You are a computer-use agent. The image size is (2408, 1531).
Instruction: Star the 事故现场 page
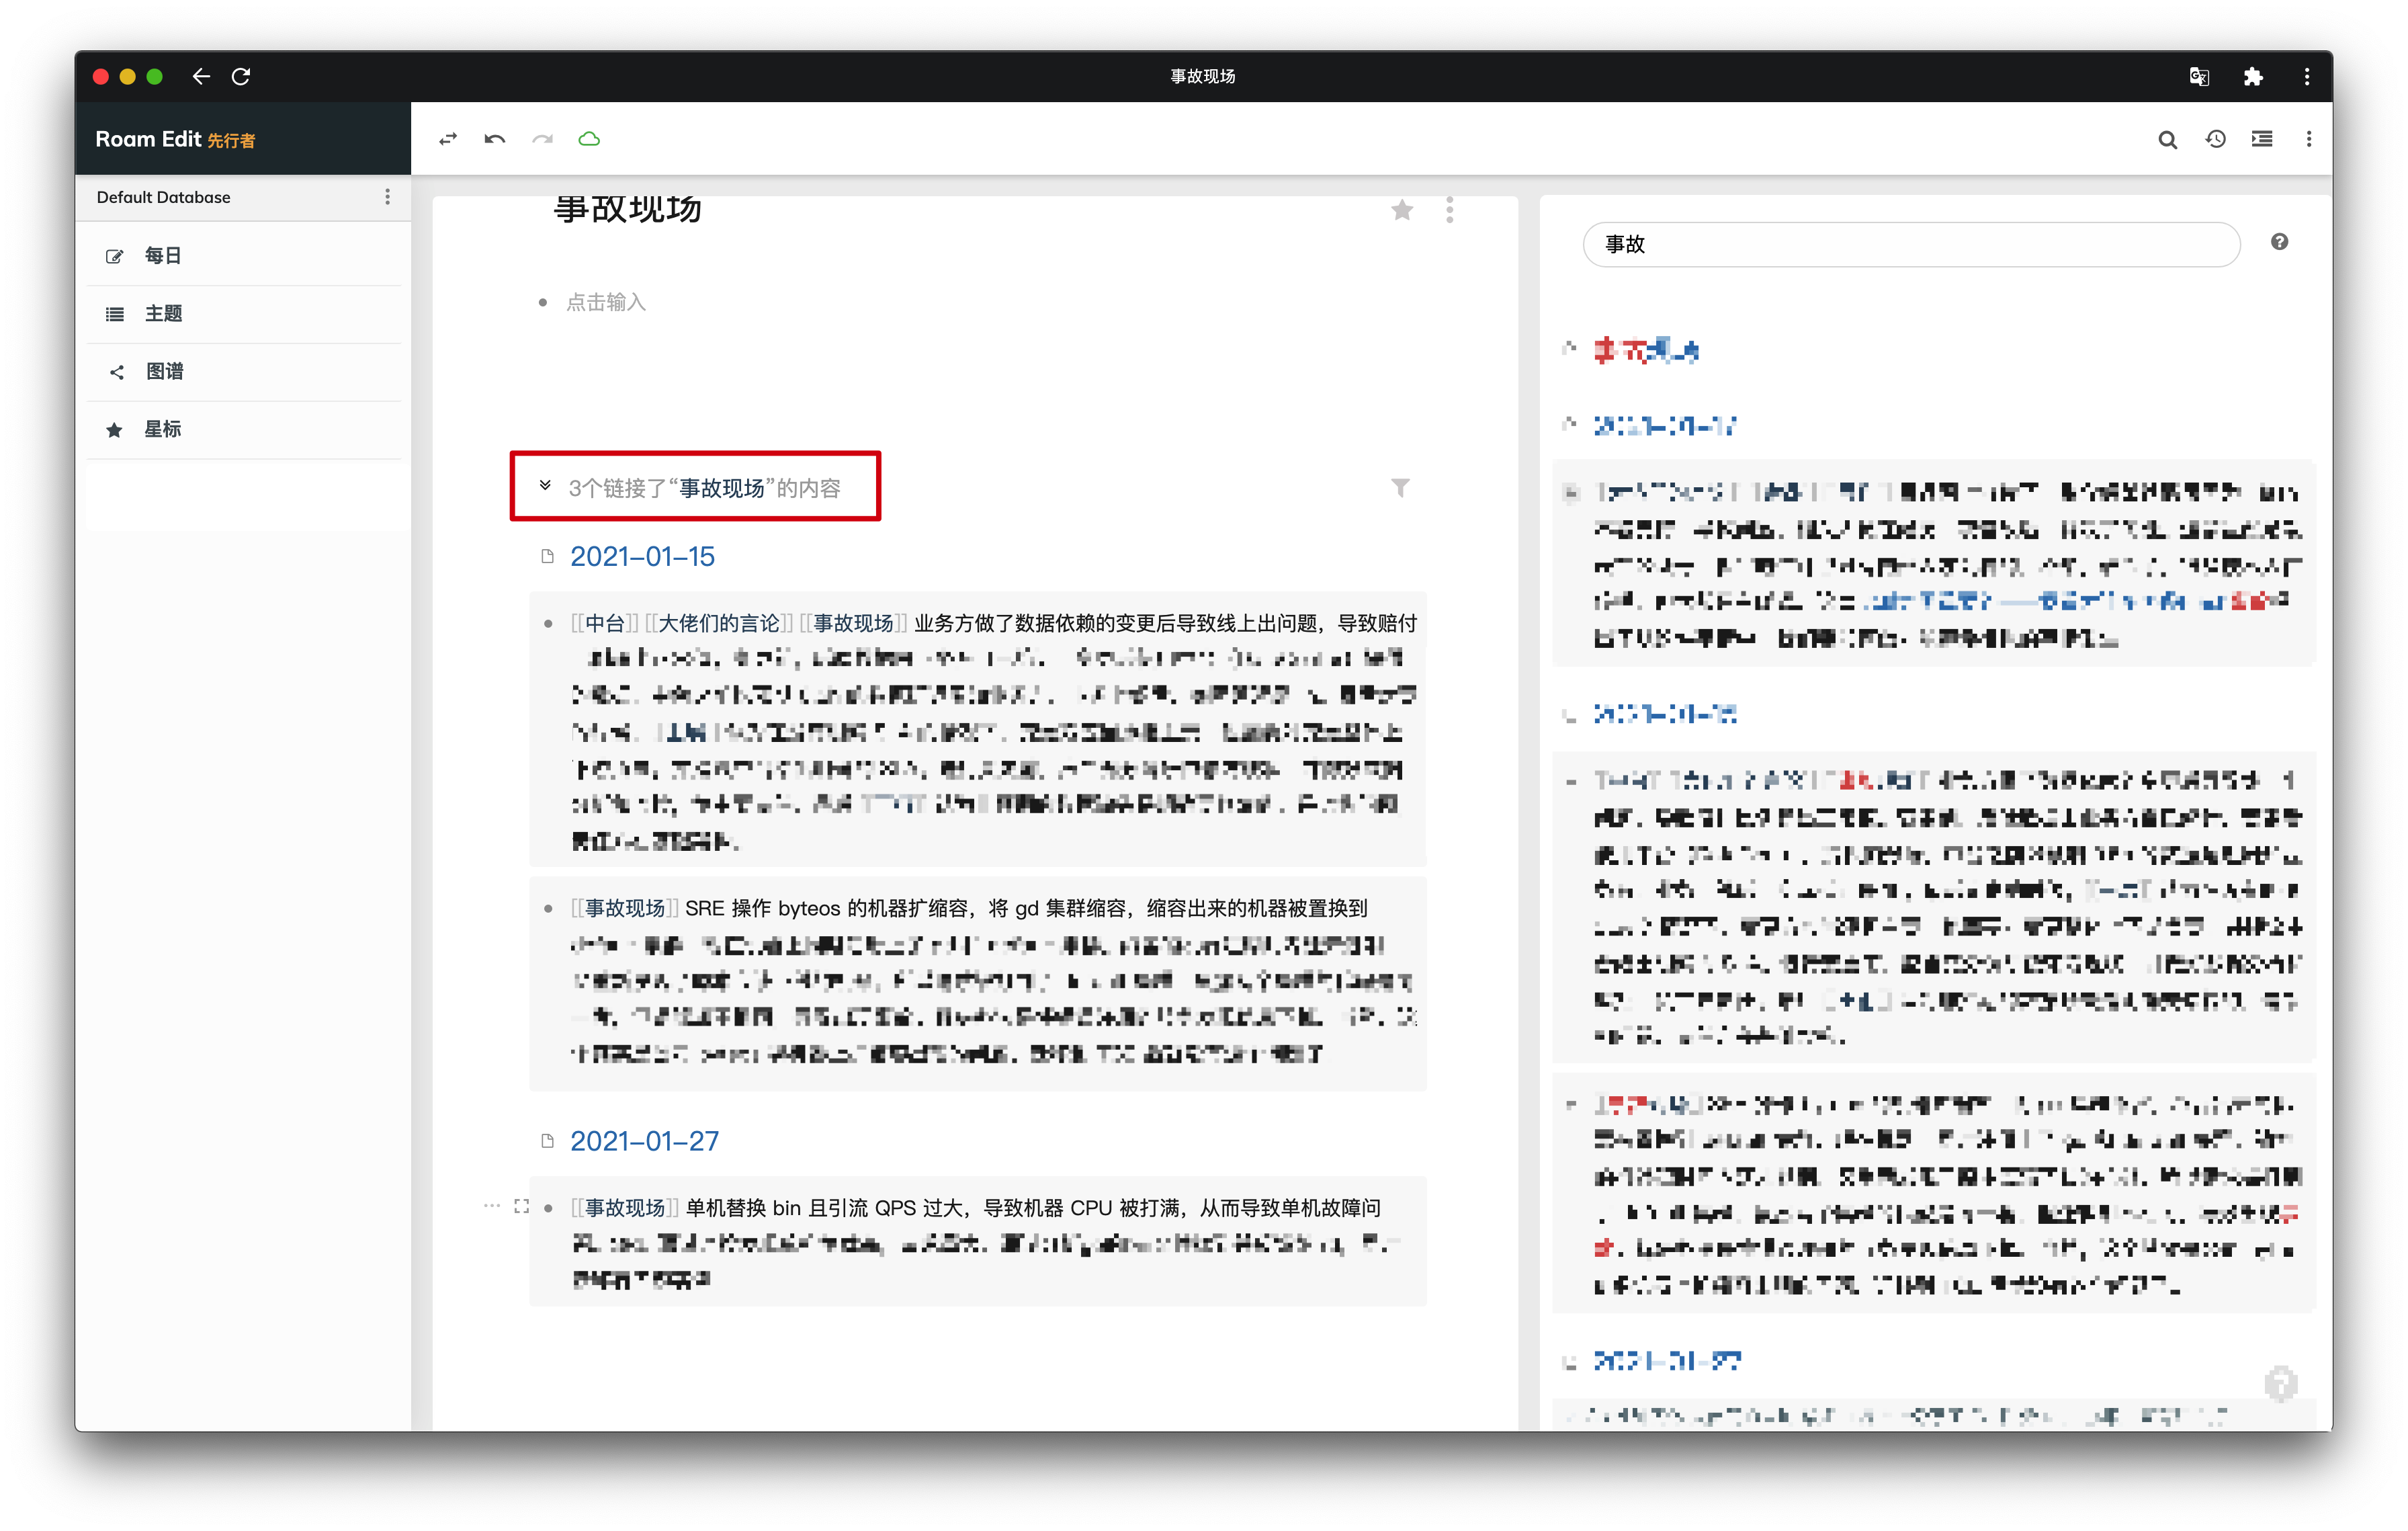1402,210
